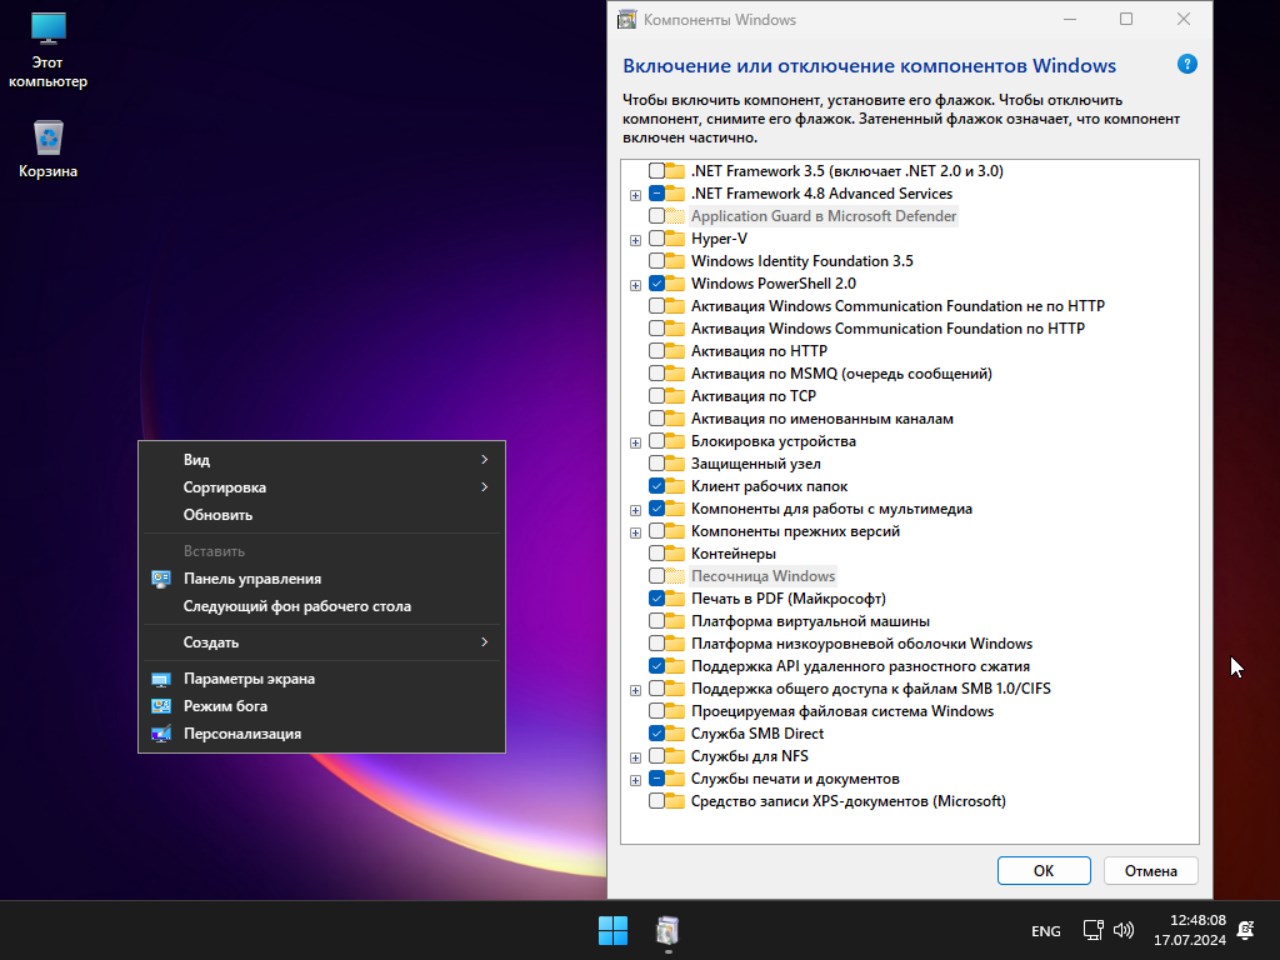Image resolution: width=1280 pixels, height=960 pixels.
Task: Switch the ENG input language indicator
Action: click(x=1046, y=931)
